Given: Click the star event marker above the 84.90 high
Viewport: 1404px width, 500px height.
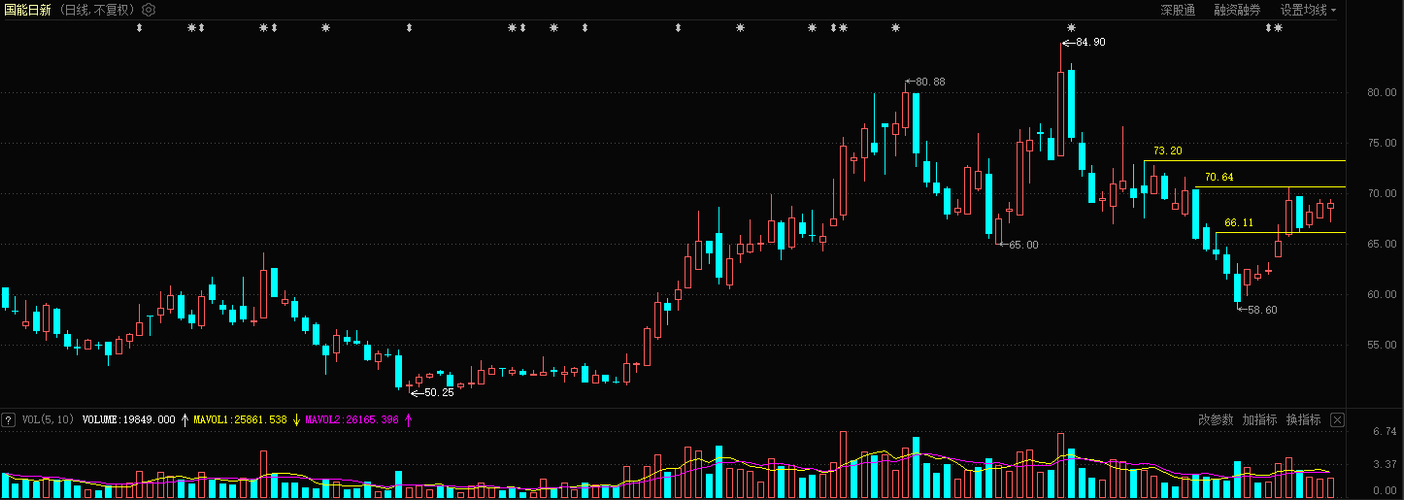Looking at the screenshot, I should 1071,28.
